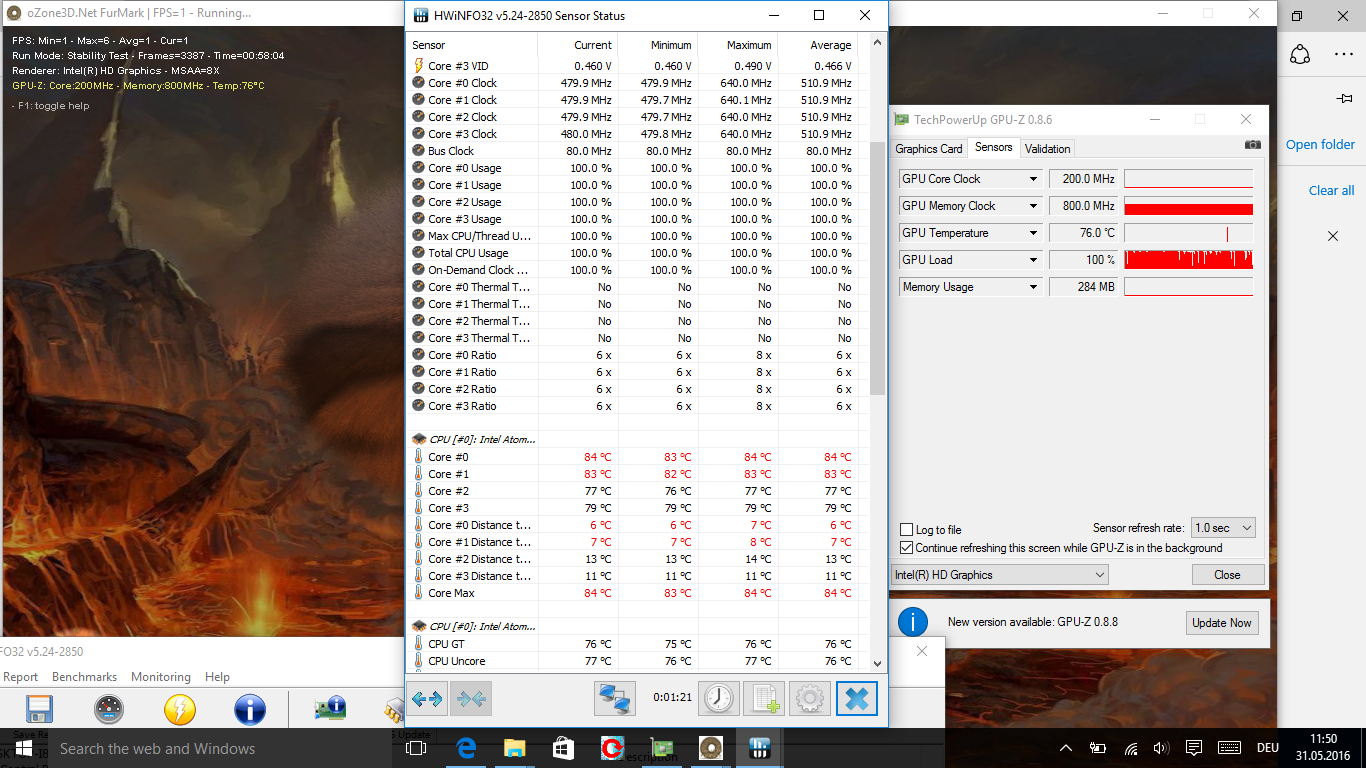
Task: Open the Validation tab in GPU-Z
Action: tap(1048, 149)
